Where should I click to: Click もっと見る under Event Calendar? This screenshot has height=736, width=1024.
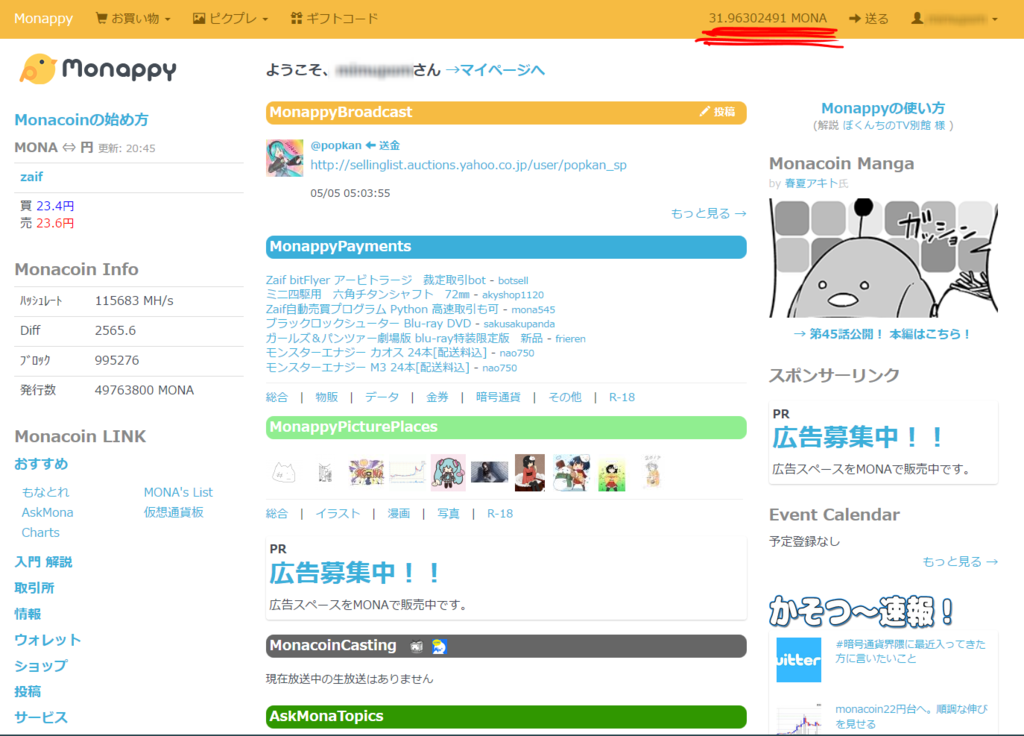click(x=960, y=562)
